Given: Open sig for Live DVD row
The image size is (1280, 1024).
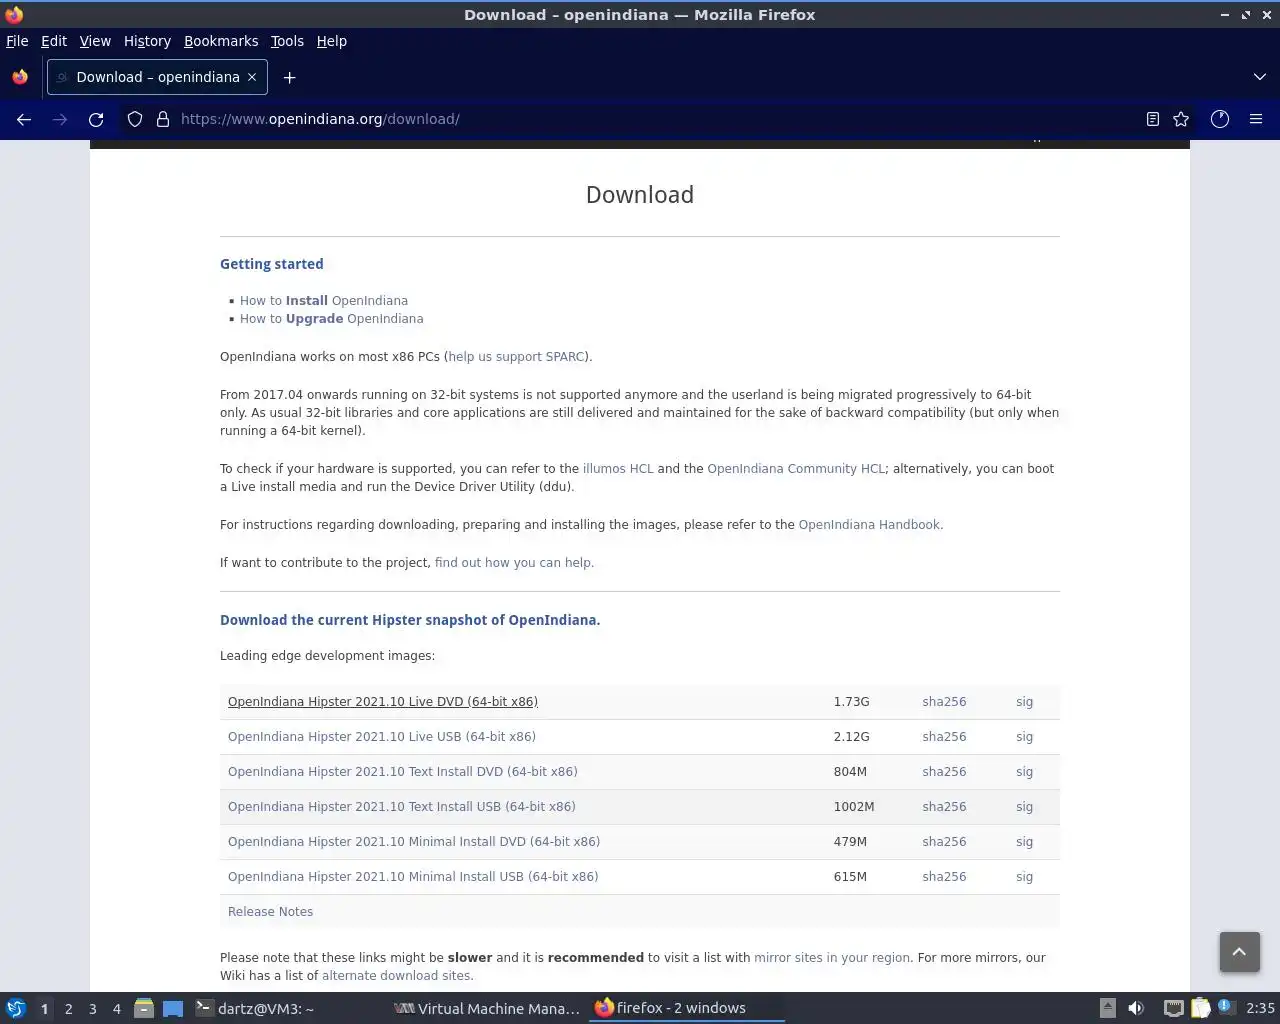Looking at the screenshot, I should pos(1024,701).
